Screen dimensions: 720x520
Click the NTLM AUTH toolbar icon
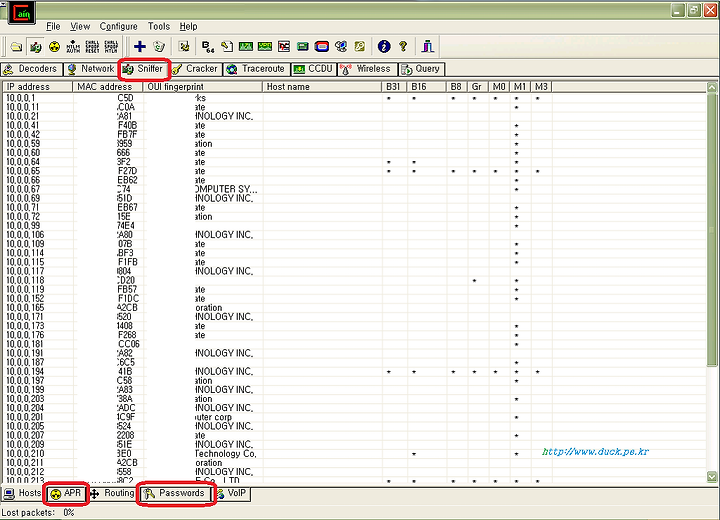point(73,46)
